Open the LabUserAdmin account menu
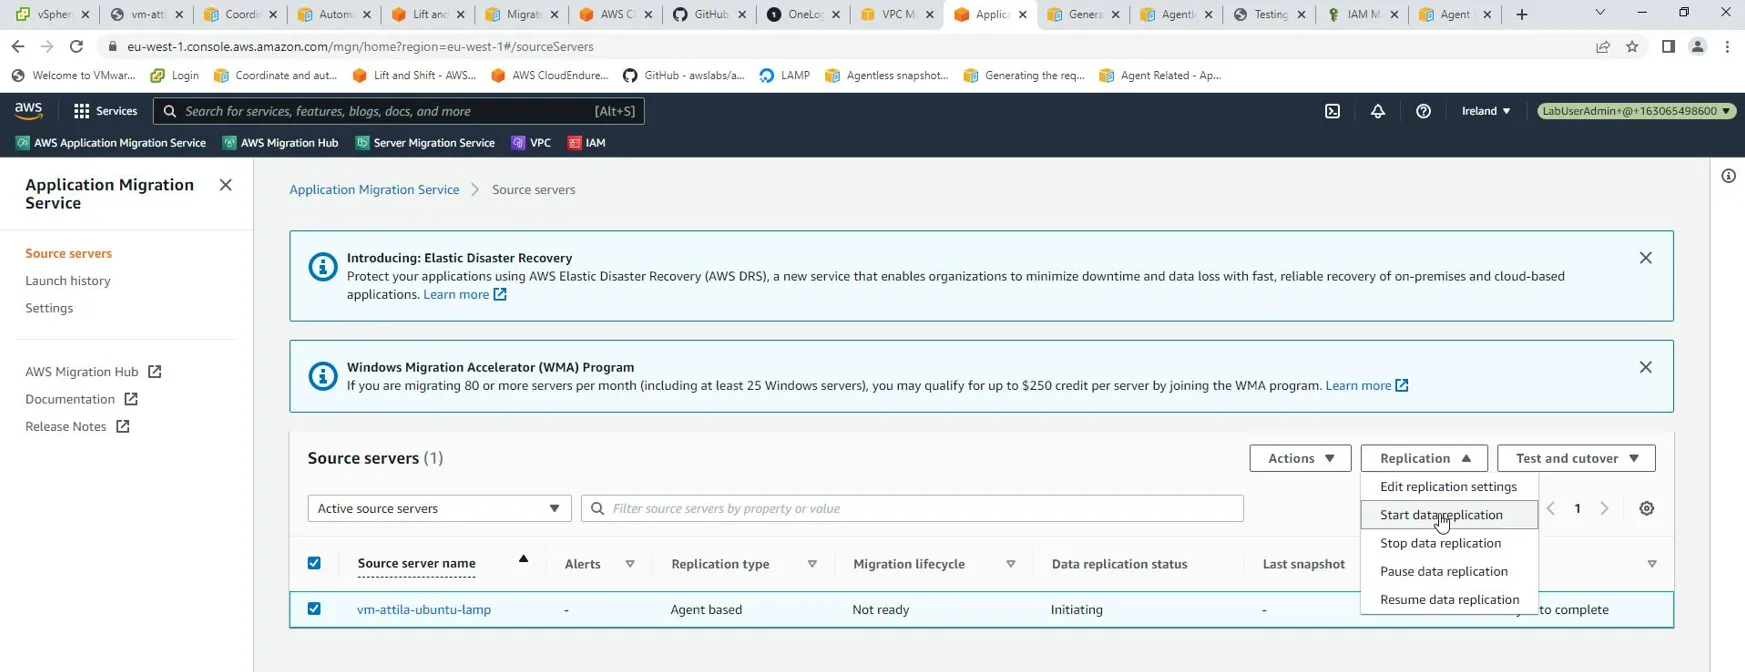The height and width of the screenshot is (672, 1745). 1636,111
